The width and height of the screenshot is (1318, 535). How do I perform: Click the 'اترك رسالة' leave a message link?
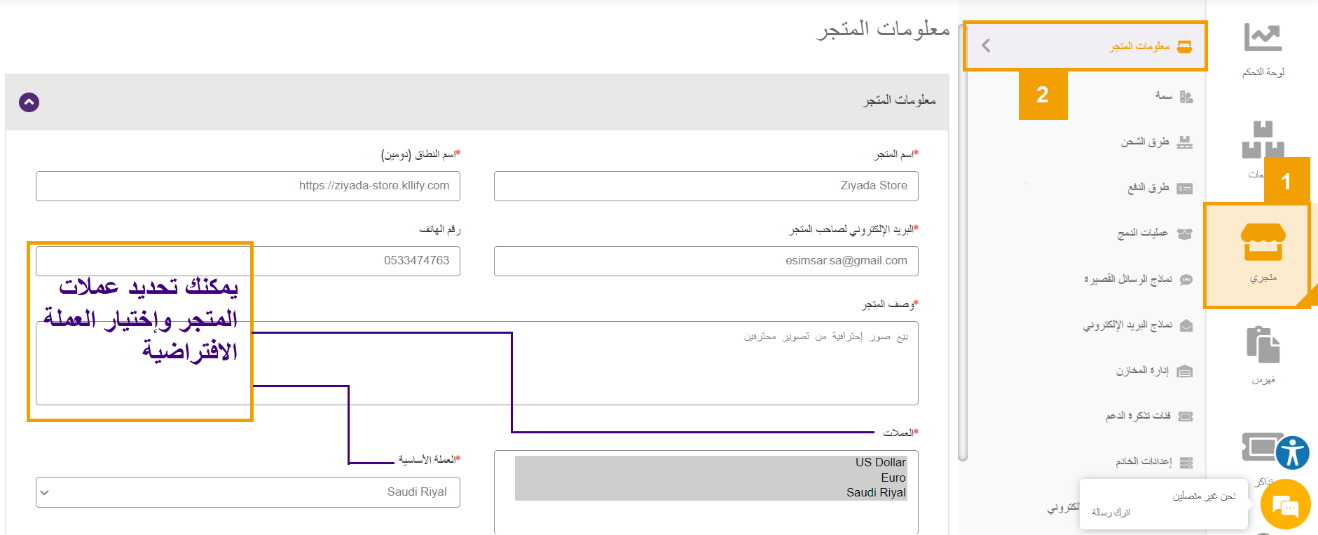click(x=1110, y=512)
